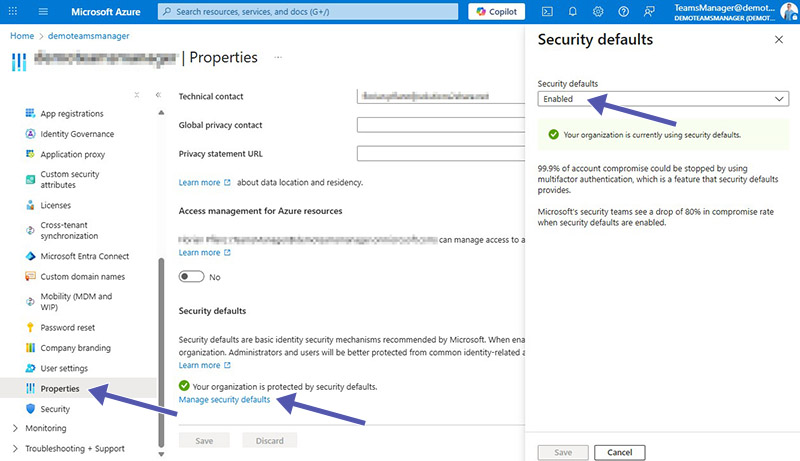Click Save in Security defaults panel
The height and width of the screenshot is (461, 800).
pyautogui.click(x=563, y=452)
